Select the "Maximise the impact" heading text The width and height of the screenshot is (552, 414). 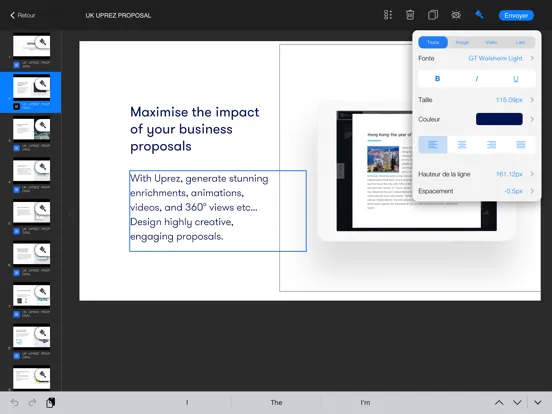[195, 129]
